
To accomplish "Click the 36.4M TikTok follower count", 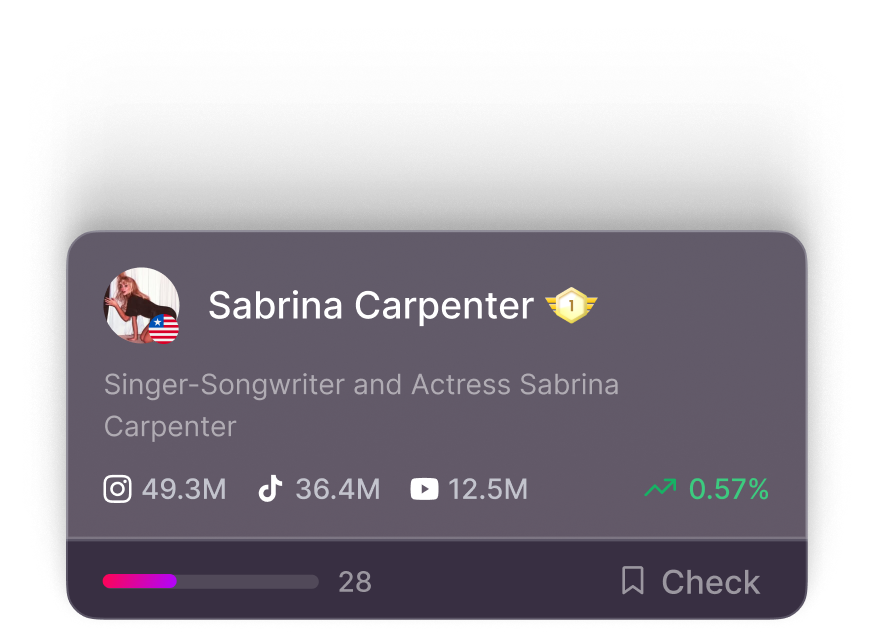I will (338, 489).
